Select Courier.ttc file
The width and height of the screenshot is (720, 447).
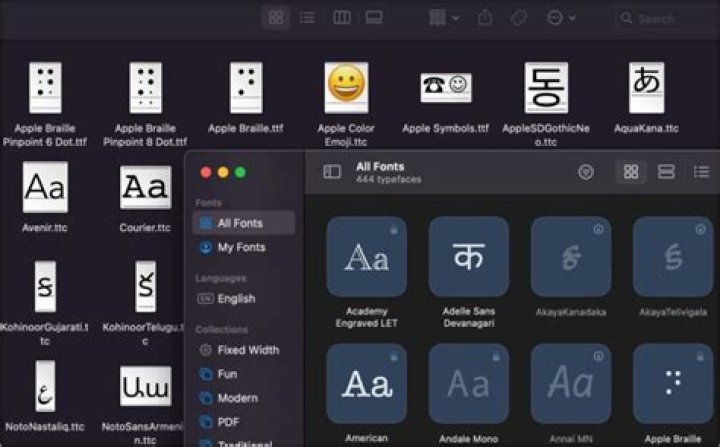[x=146, y=187]
